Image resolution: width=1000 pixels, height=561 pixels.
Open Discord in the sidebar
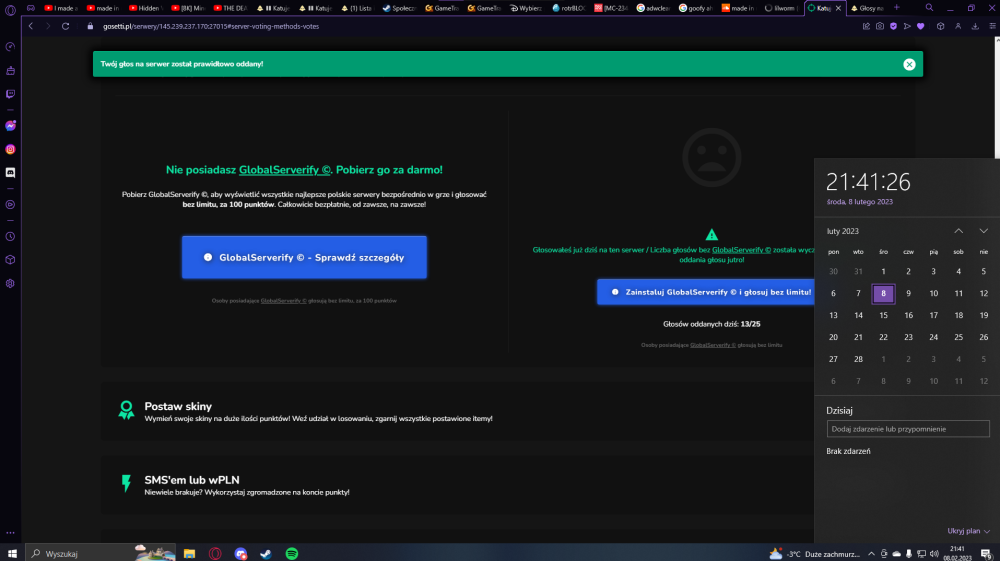(10, 173)
